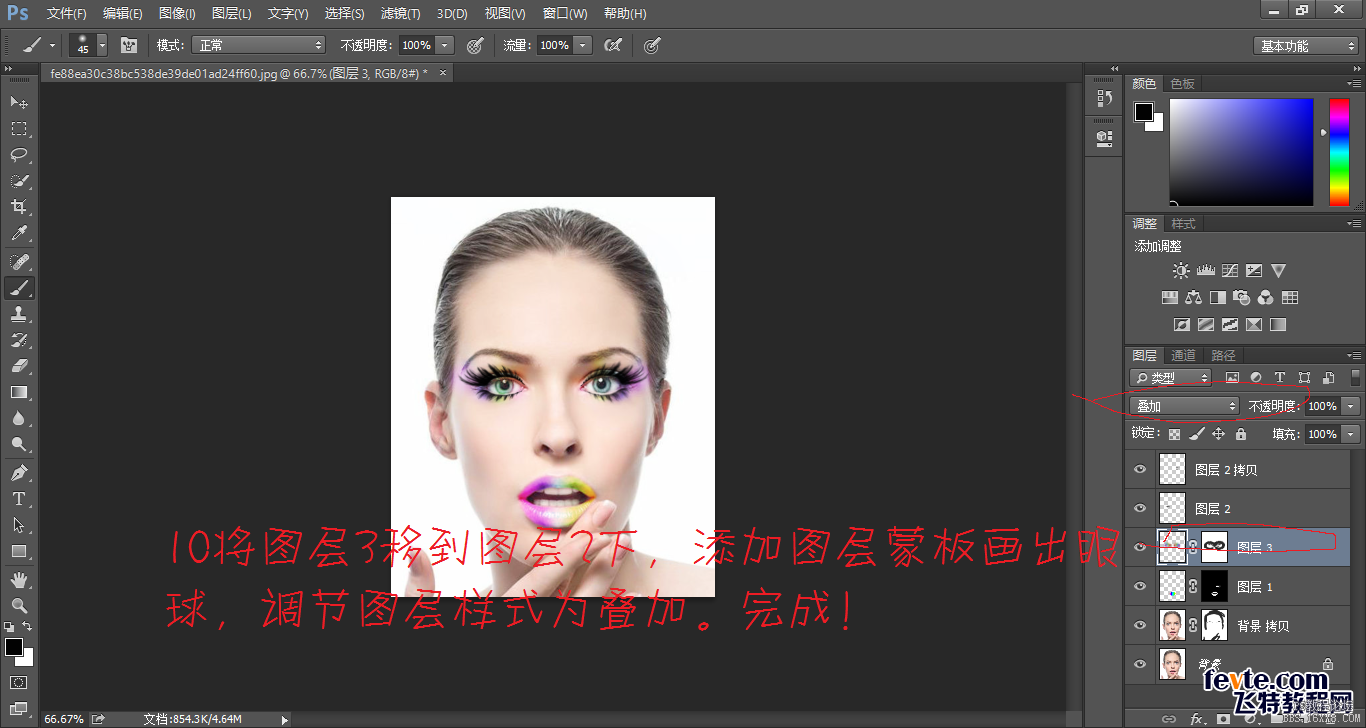Open the status bar document info arrow

[x=284, y=719]
